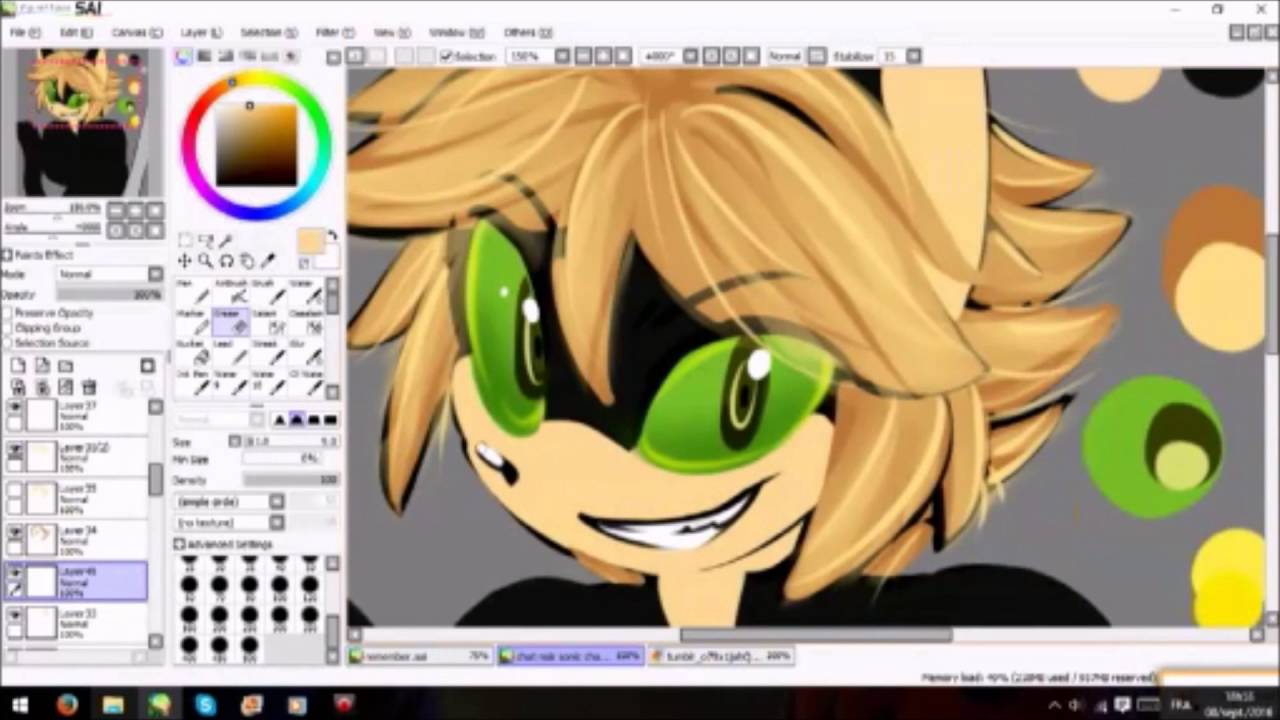Open the brush size multiplier dropdown

tap(236, 441)
